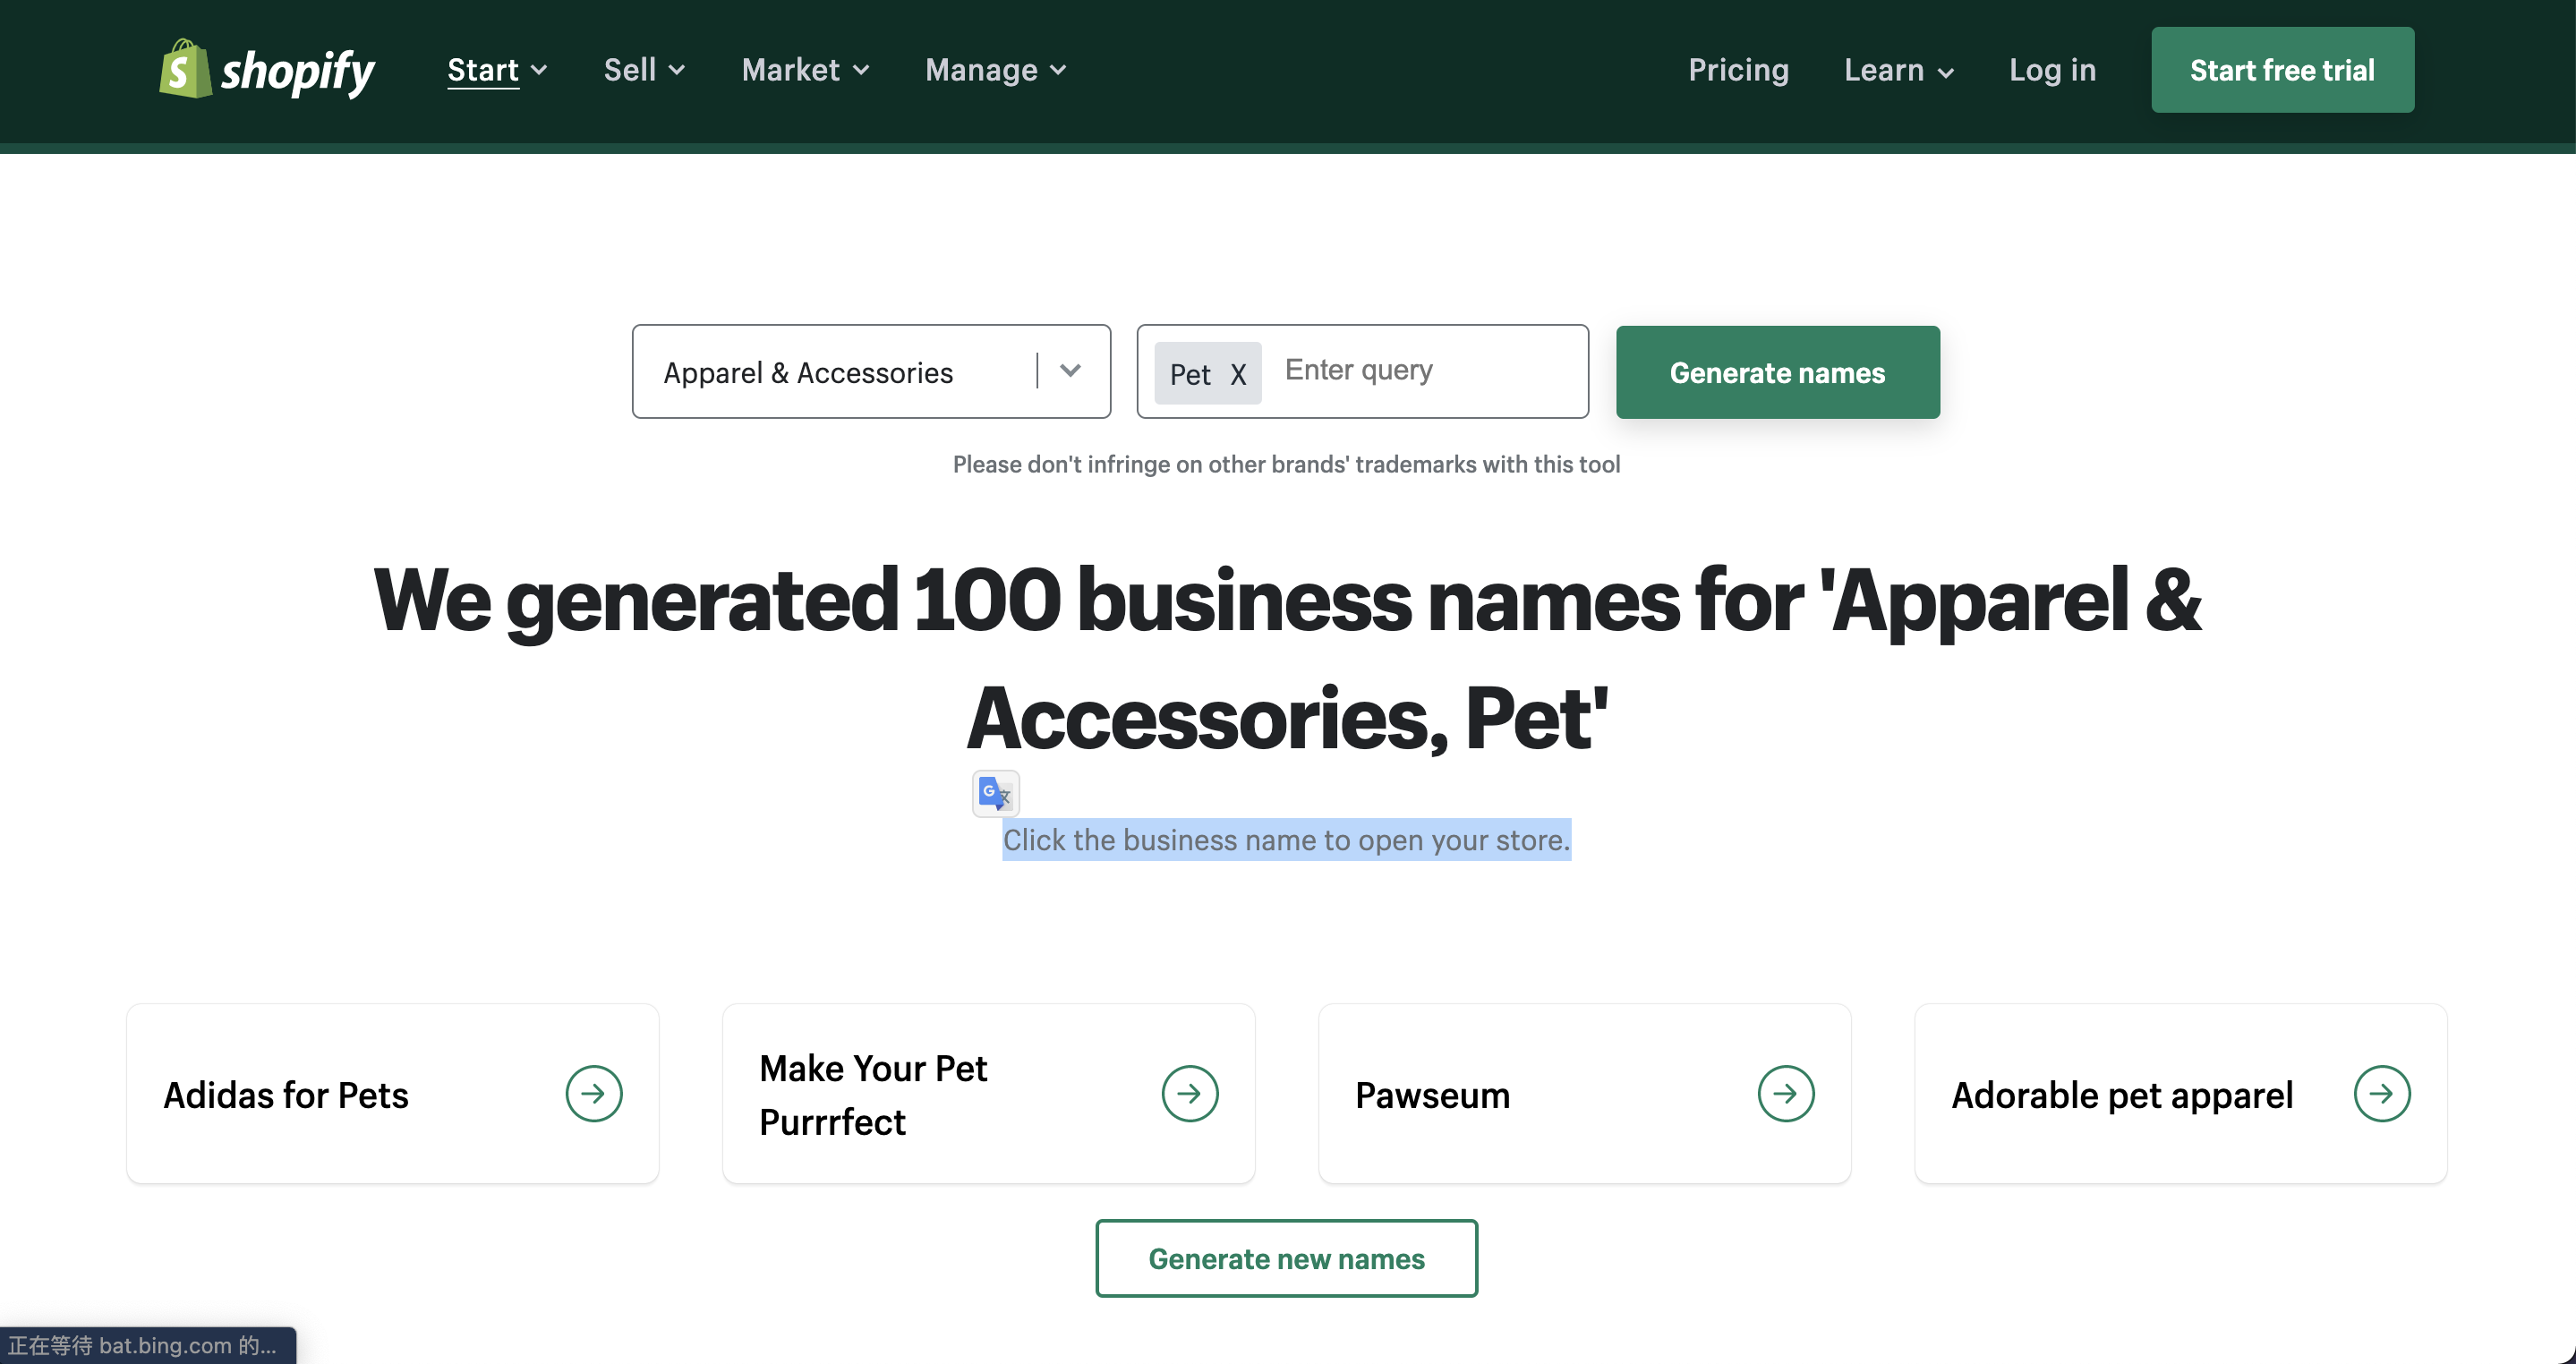Expand the 'Apparel & Accessories' category dropdown
This screenshot has width=2576, height=1364.
pos(1068,370)
